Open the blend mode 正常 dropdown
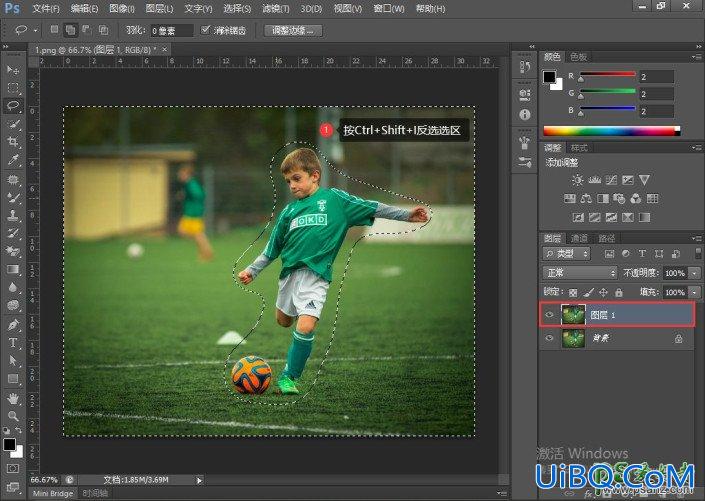This screenshot has height=501, width=705. pyautogui.click(x=579, y=273)
